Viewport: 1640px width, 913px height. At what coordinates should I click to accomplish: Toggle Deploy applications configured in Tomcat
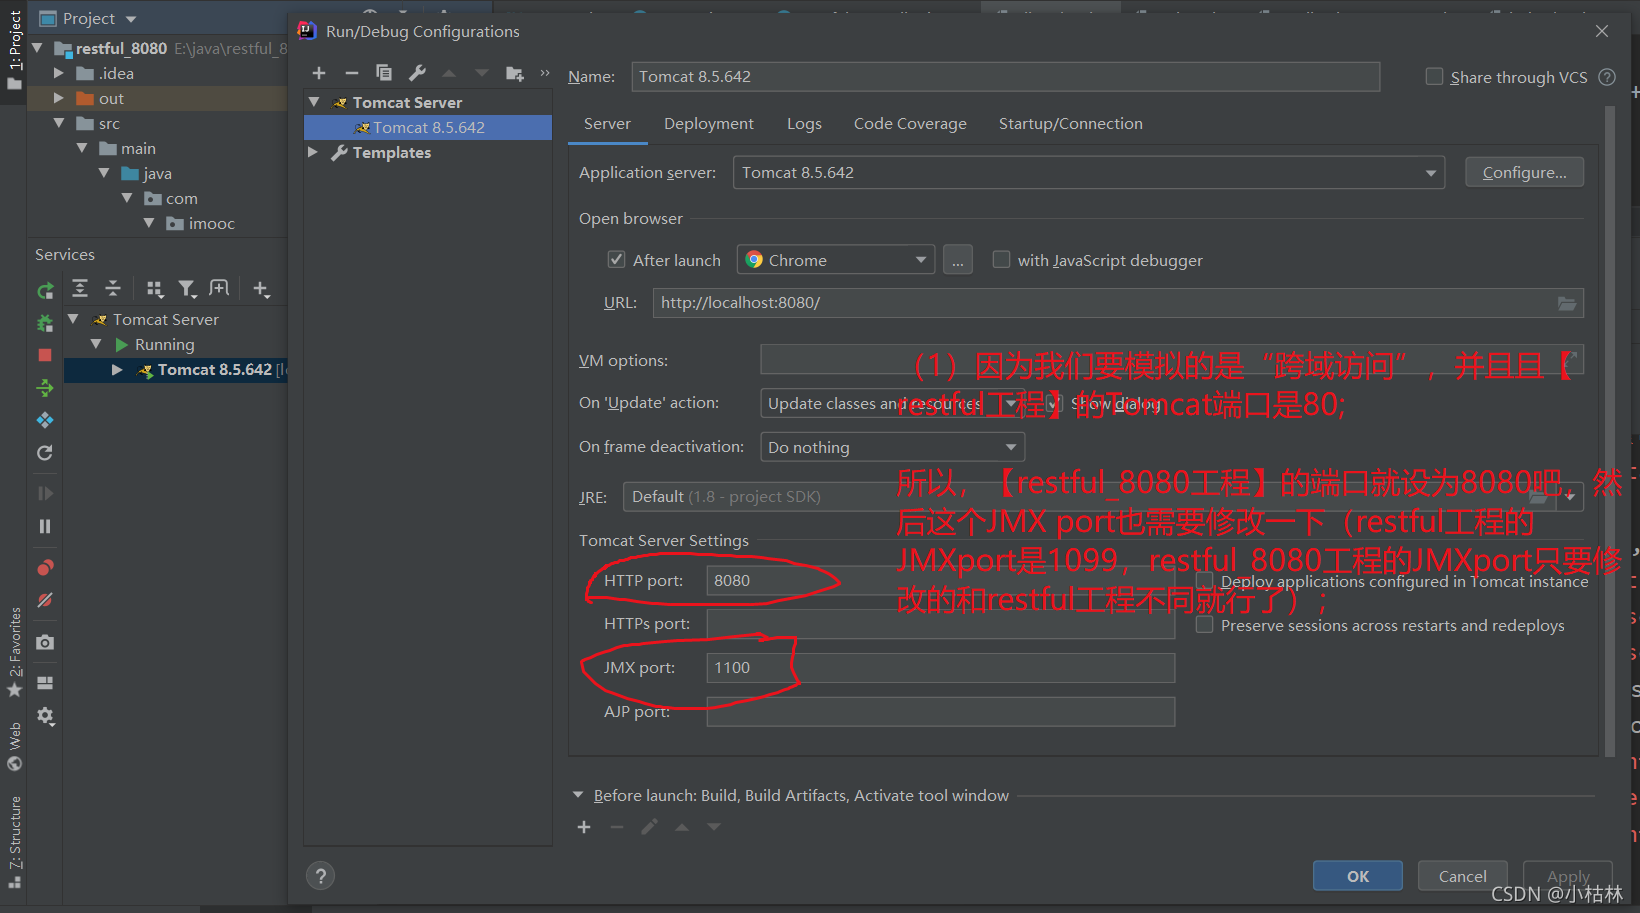coord(1205,581)
